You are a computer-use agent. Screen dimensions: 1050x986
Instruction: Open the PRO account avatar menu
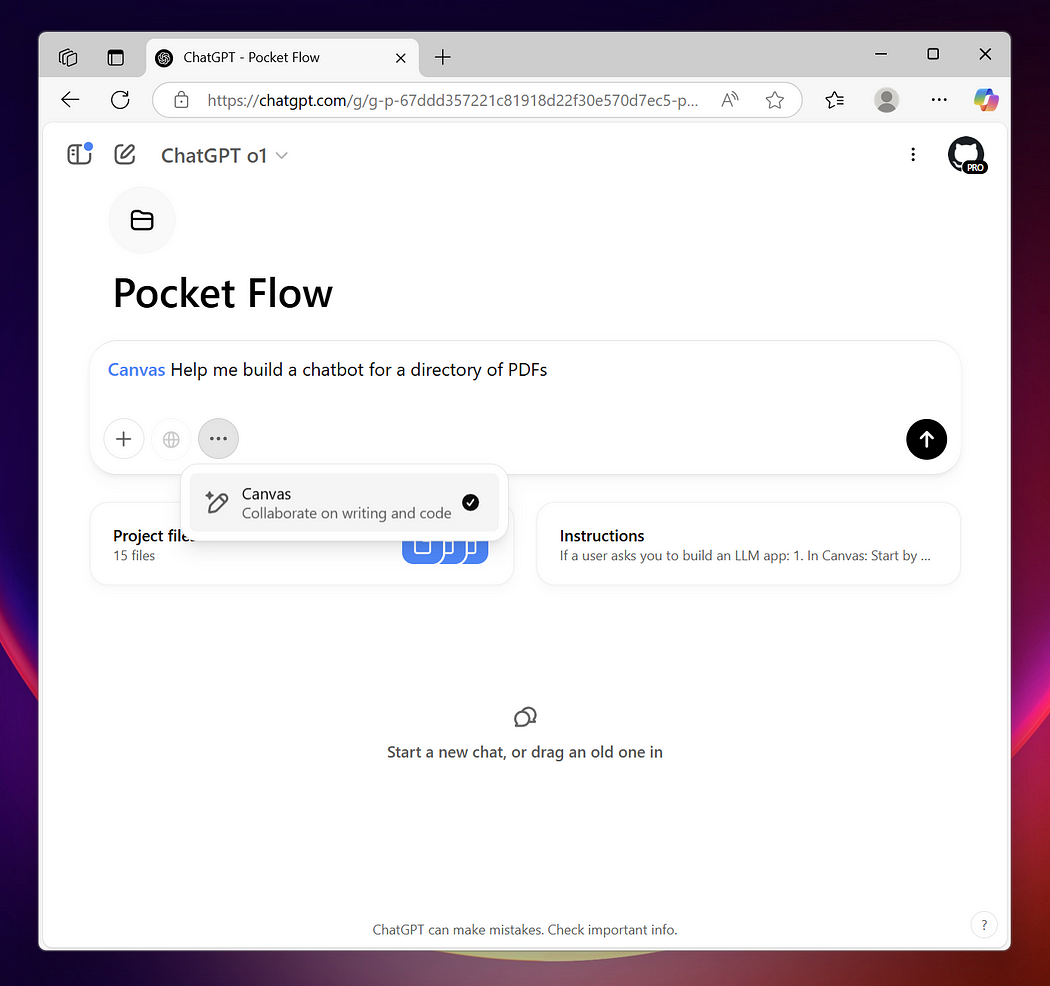click(x=966, y=154)
